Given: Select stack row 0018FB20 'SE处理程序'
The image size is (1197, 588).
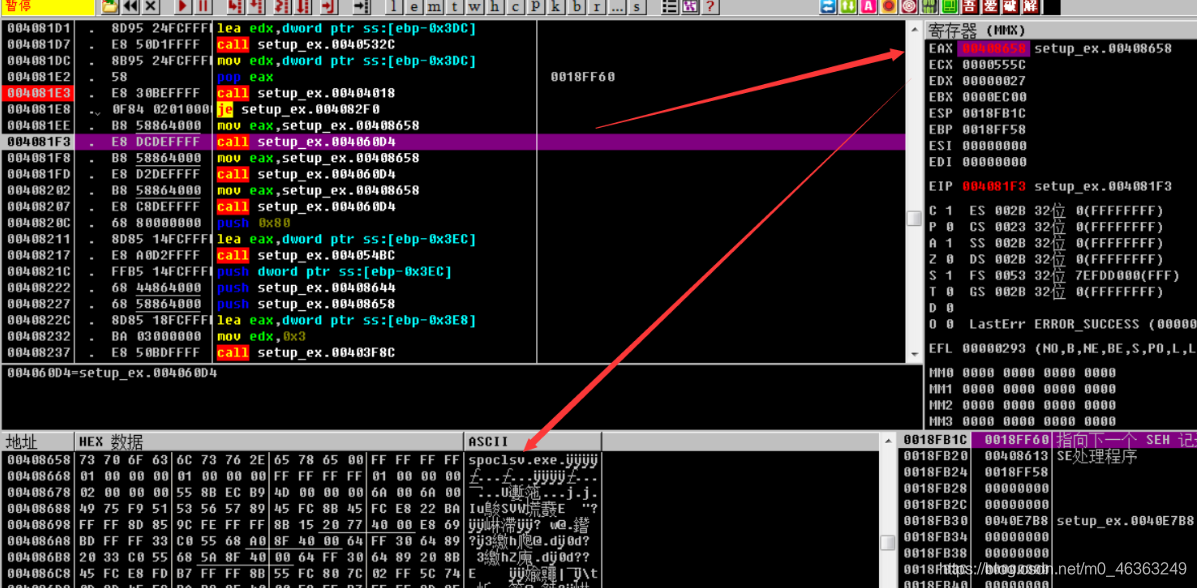Looking at the screenshot, I should (1047, 456).
